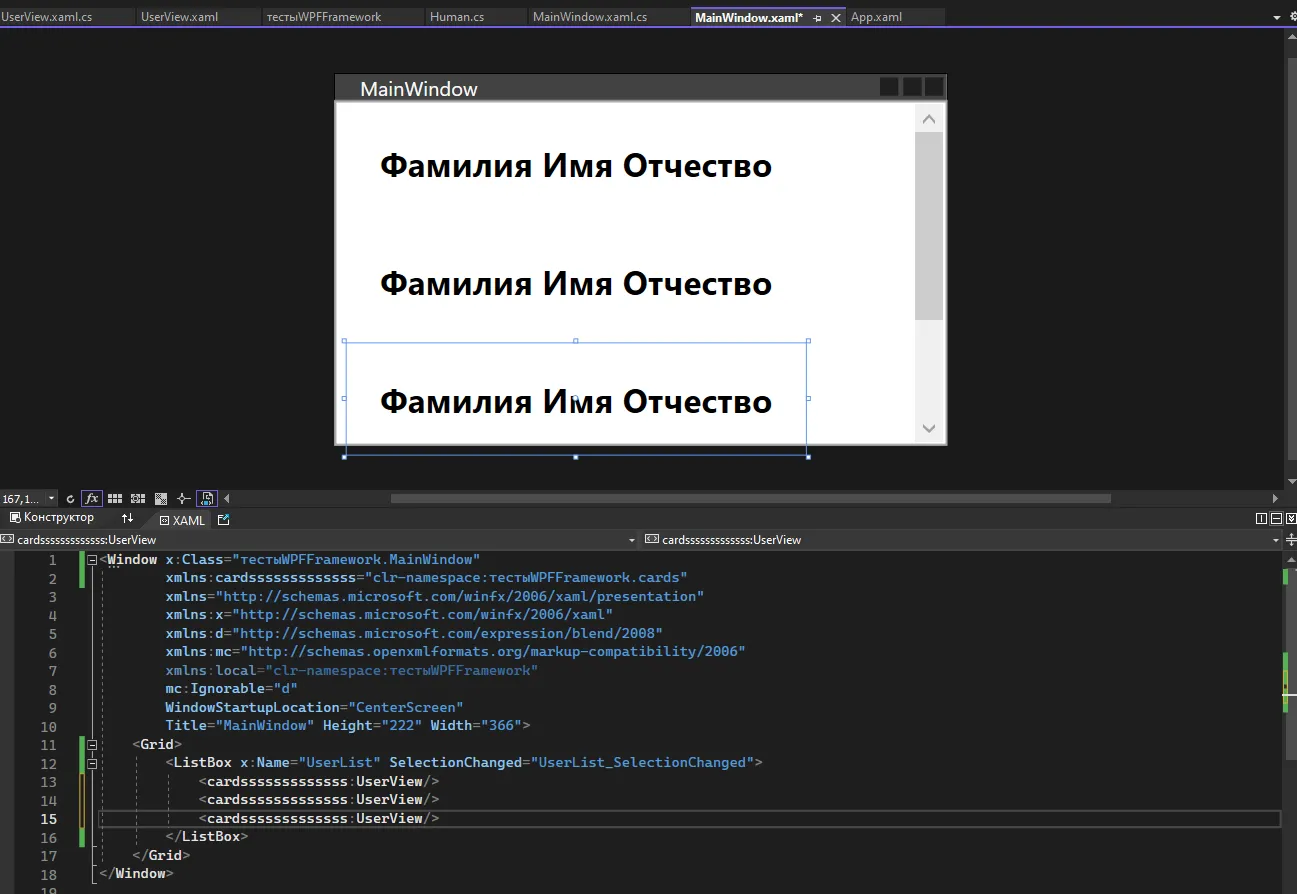Screen dimensions: 1297x894
Task: Click x:Class attribute on line 1
Action: [323, 559]
